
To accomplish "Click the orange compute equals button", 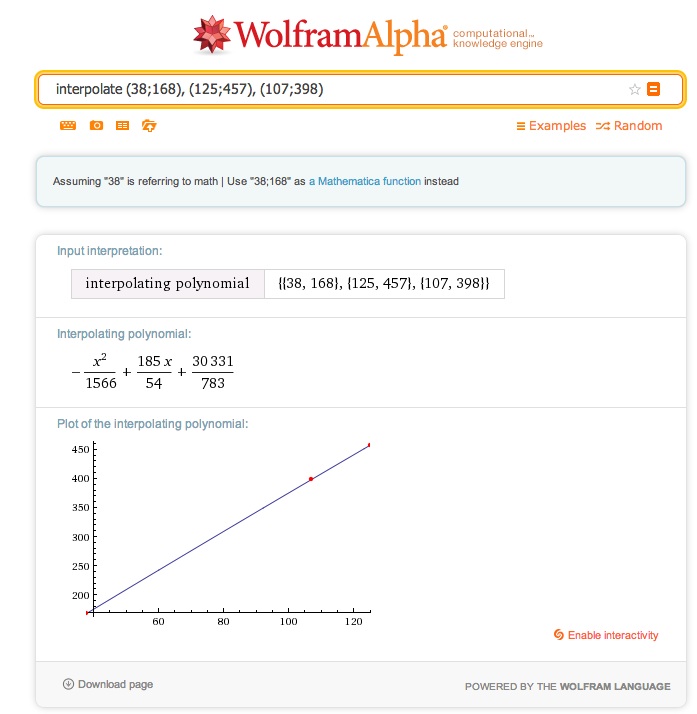I will click(x=653, y=89).
